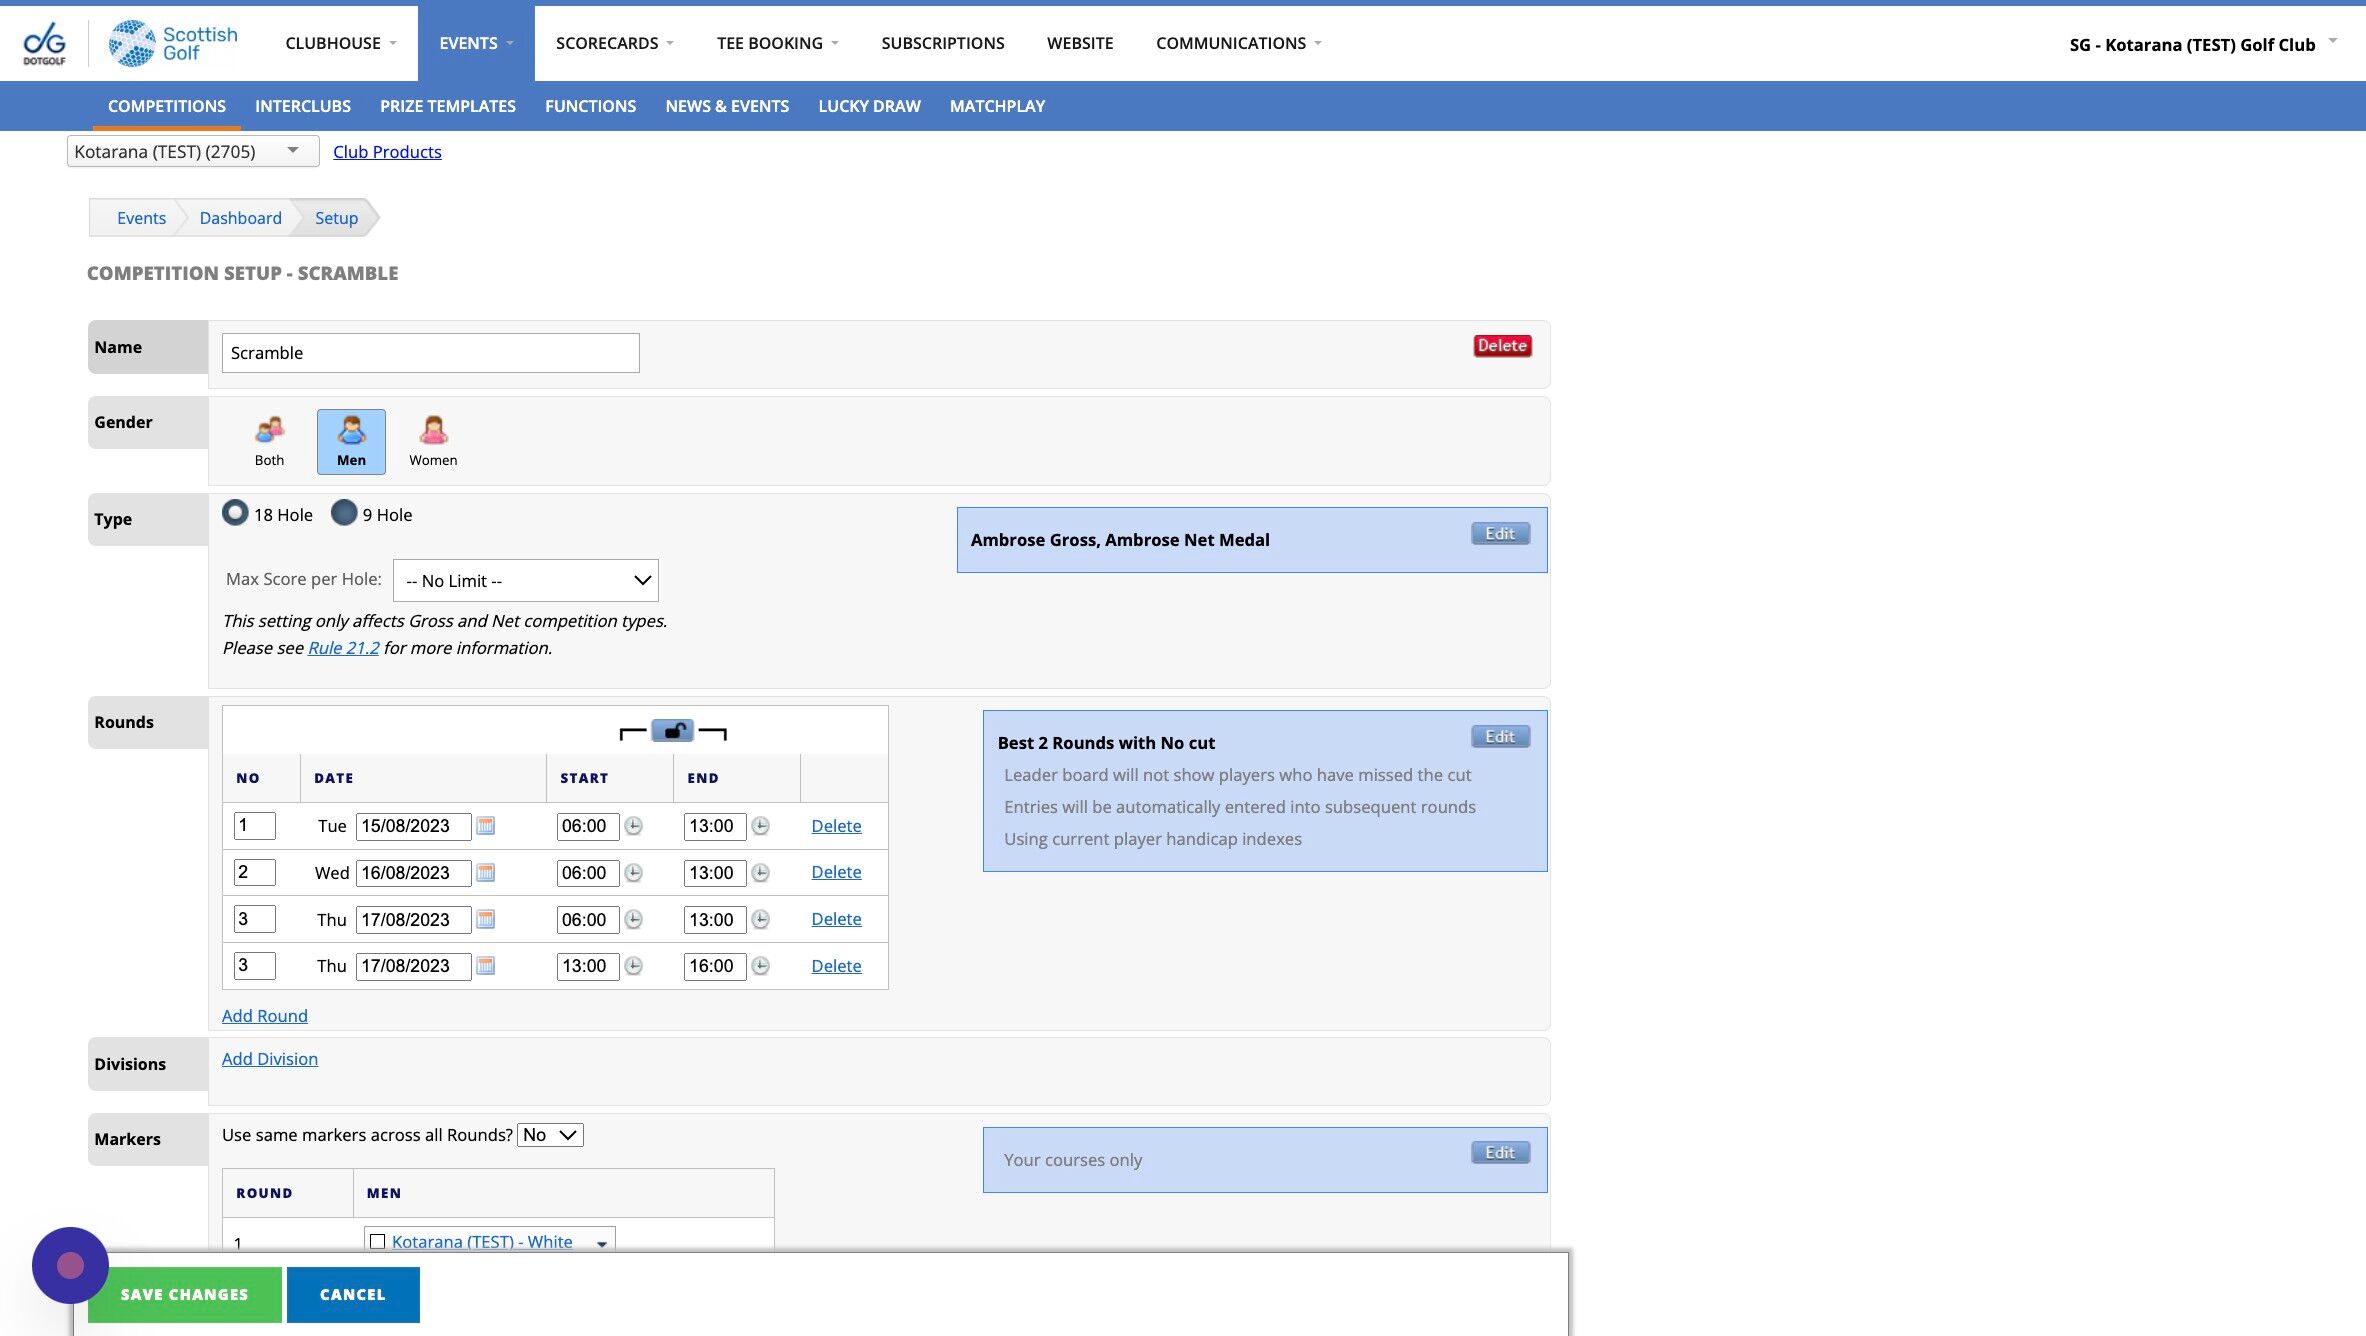Toggle the rounds lock icon
The image size is (2366, 1336).
(x=673, y=731)
